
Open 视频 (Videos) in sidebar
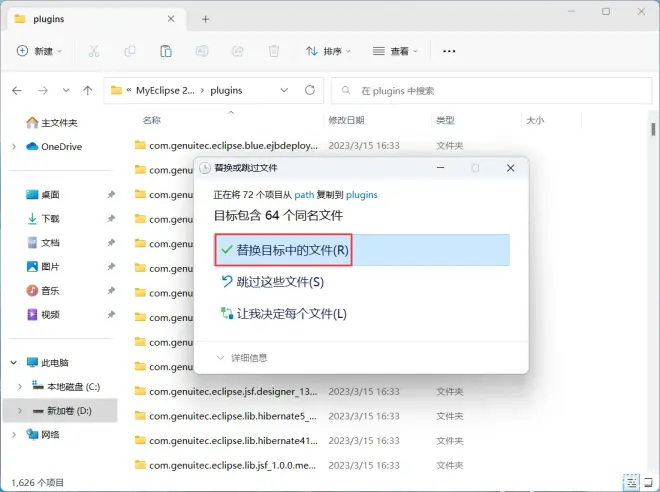pyautogui.click(x=43, y=314)
